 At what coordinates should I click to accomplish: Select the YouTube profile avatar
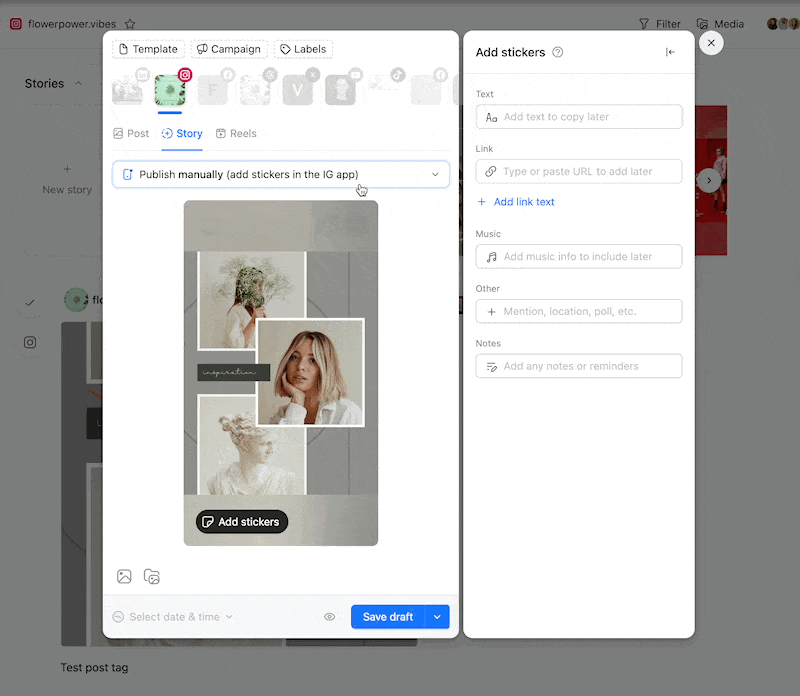click(x=340, y=91)
